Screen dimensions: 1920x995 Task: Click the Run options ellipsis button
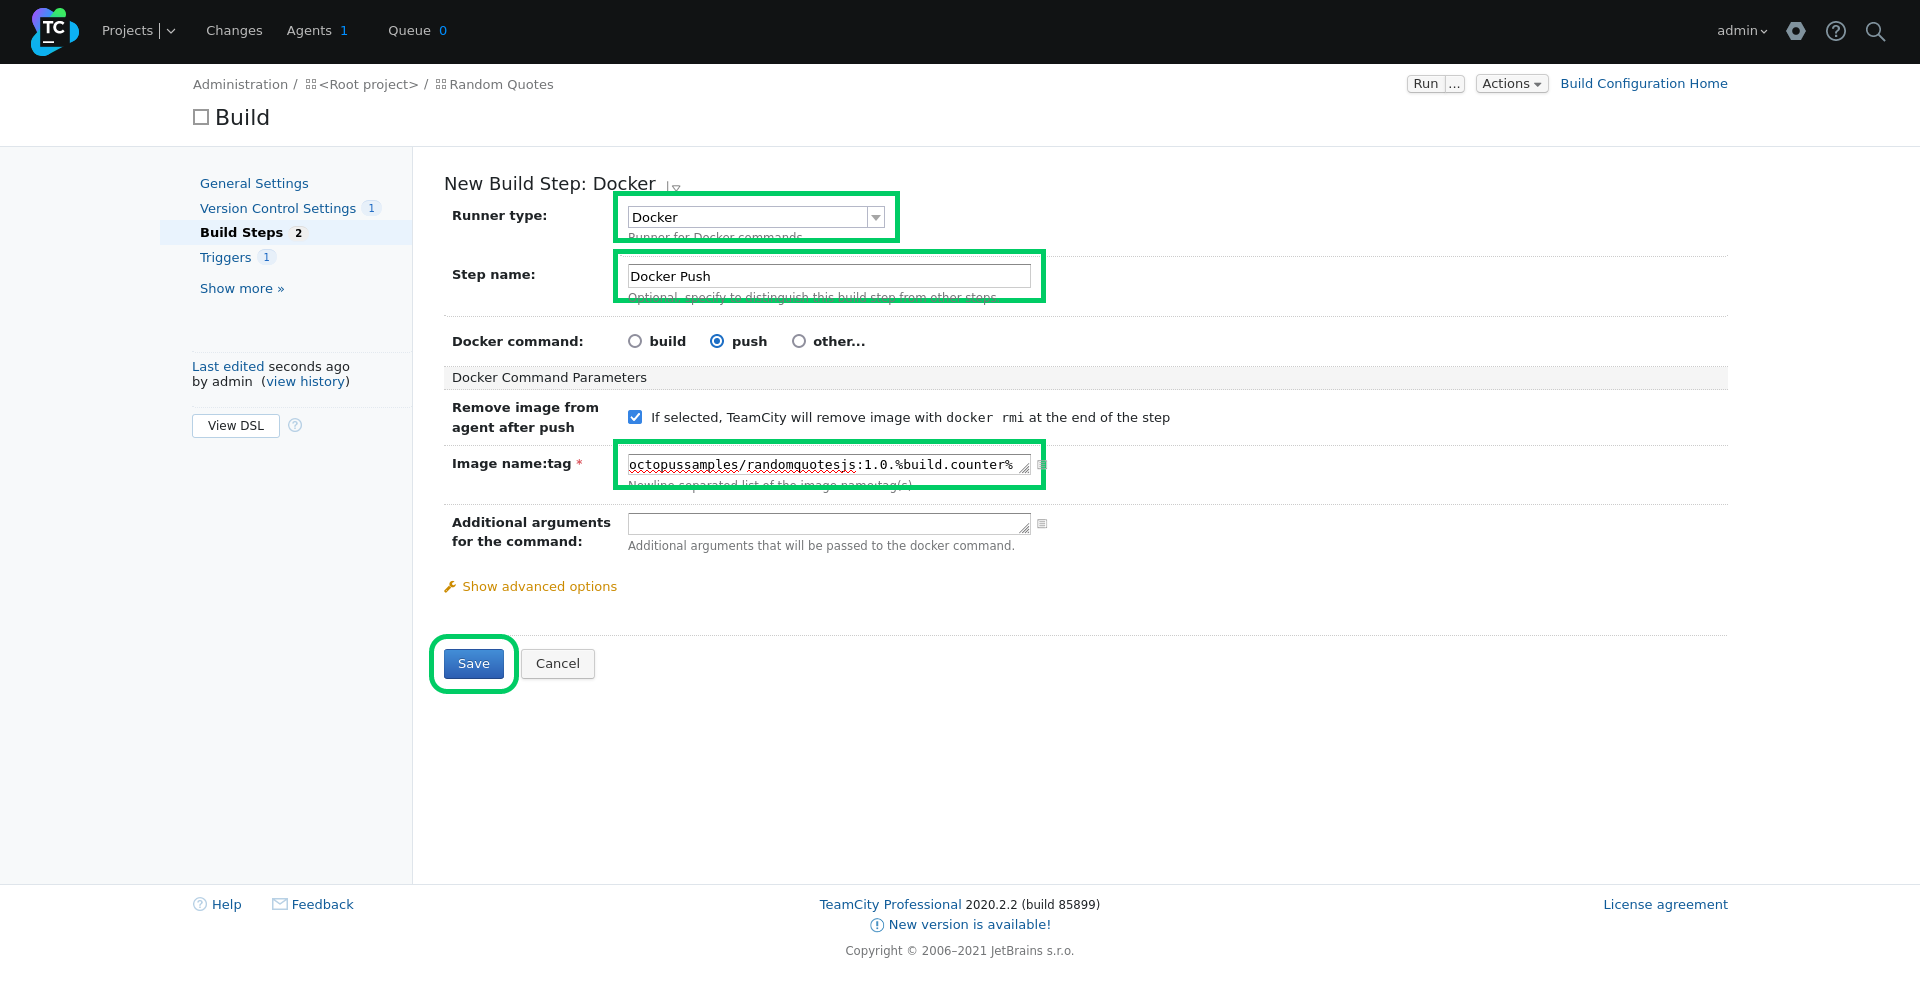[1455, 84]
